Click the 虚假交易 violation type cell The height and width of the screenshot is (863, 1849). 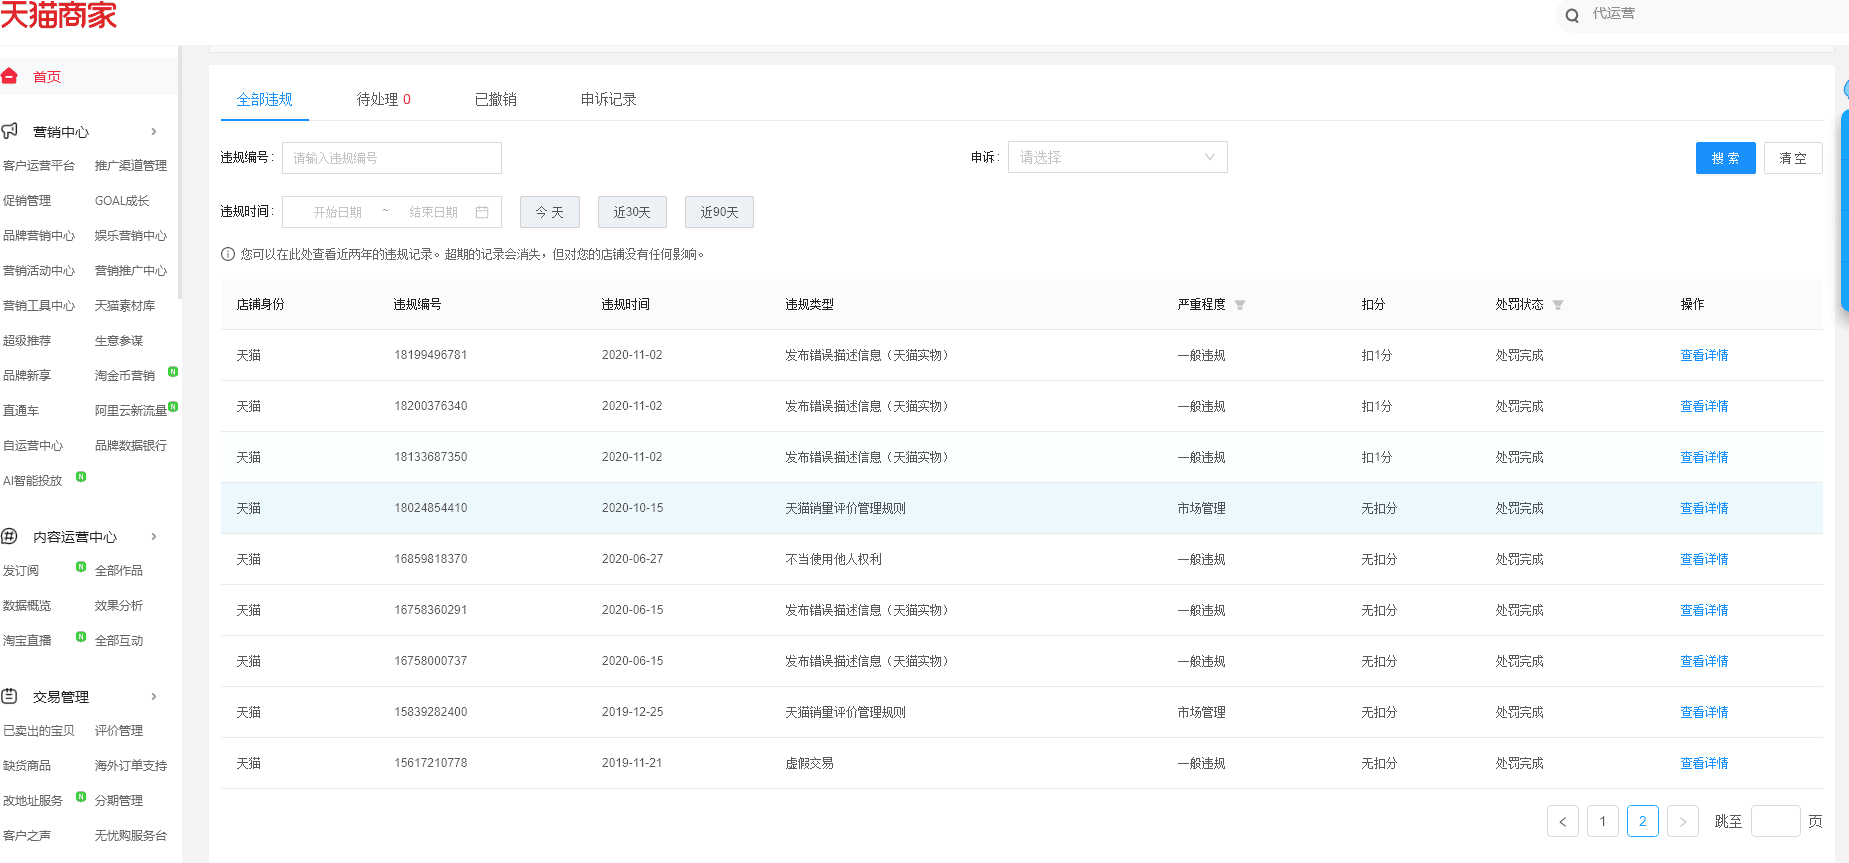810,763
